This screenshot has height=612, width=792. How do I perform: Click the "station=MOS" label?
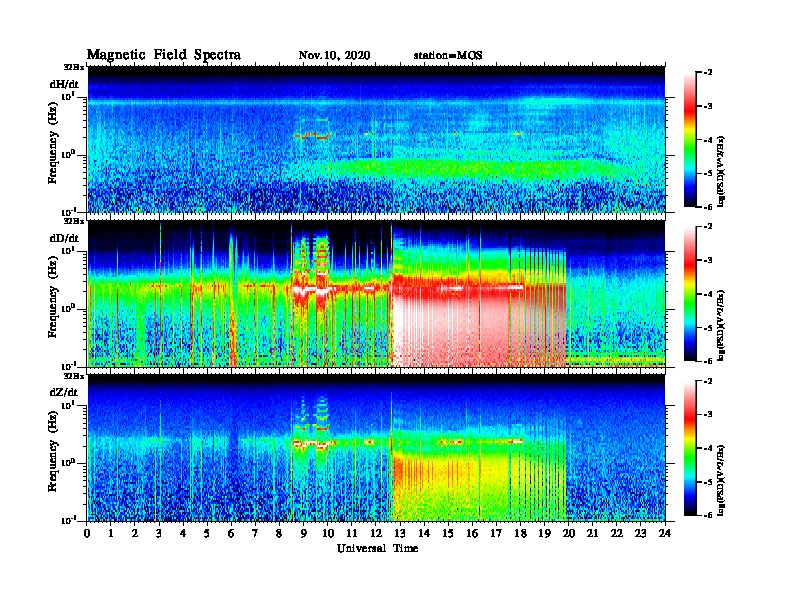pyautogui.click(x=448, y=55)
